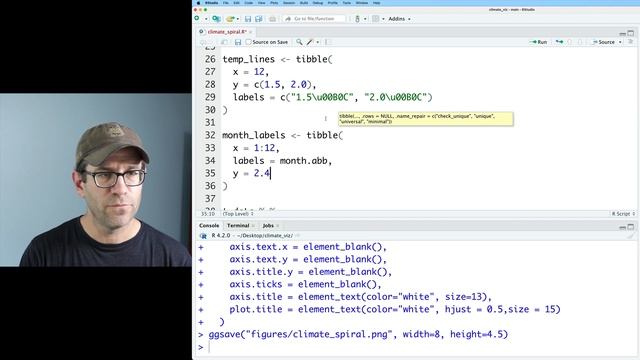The width and height of the screenshot is (640, 360).
Task: Save the current document from main toolbar
Action: tap(248, 19)
